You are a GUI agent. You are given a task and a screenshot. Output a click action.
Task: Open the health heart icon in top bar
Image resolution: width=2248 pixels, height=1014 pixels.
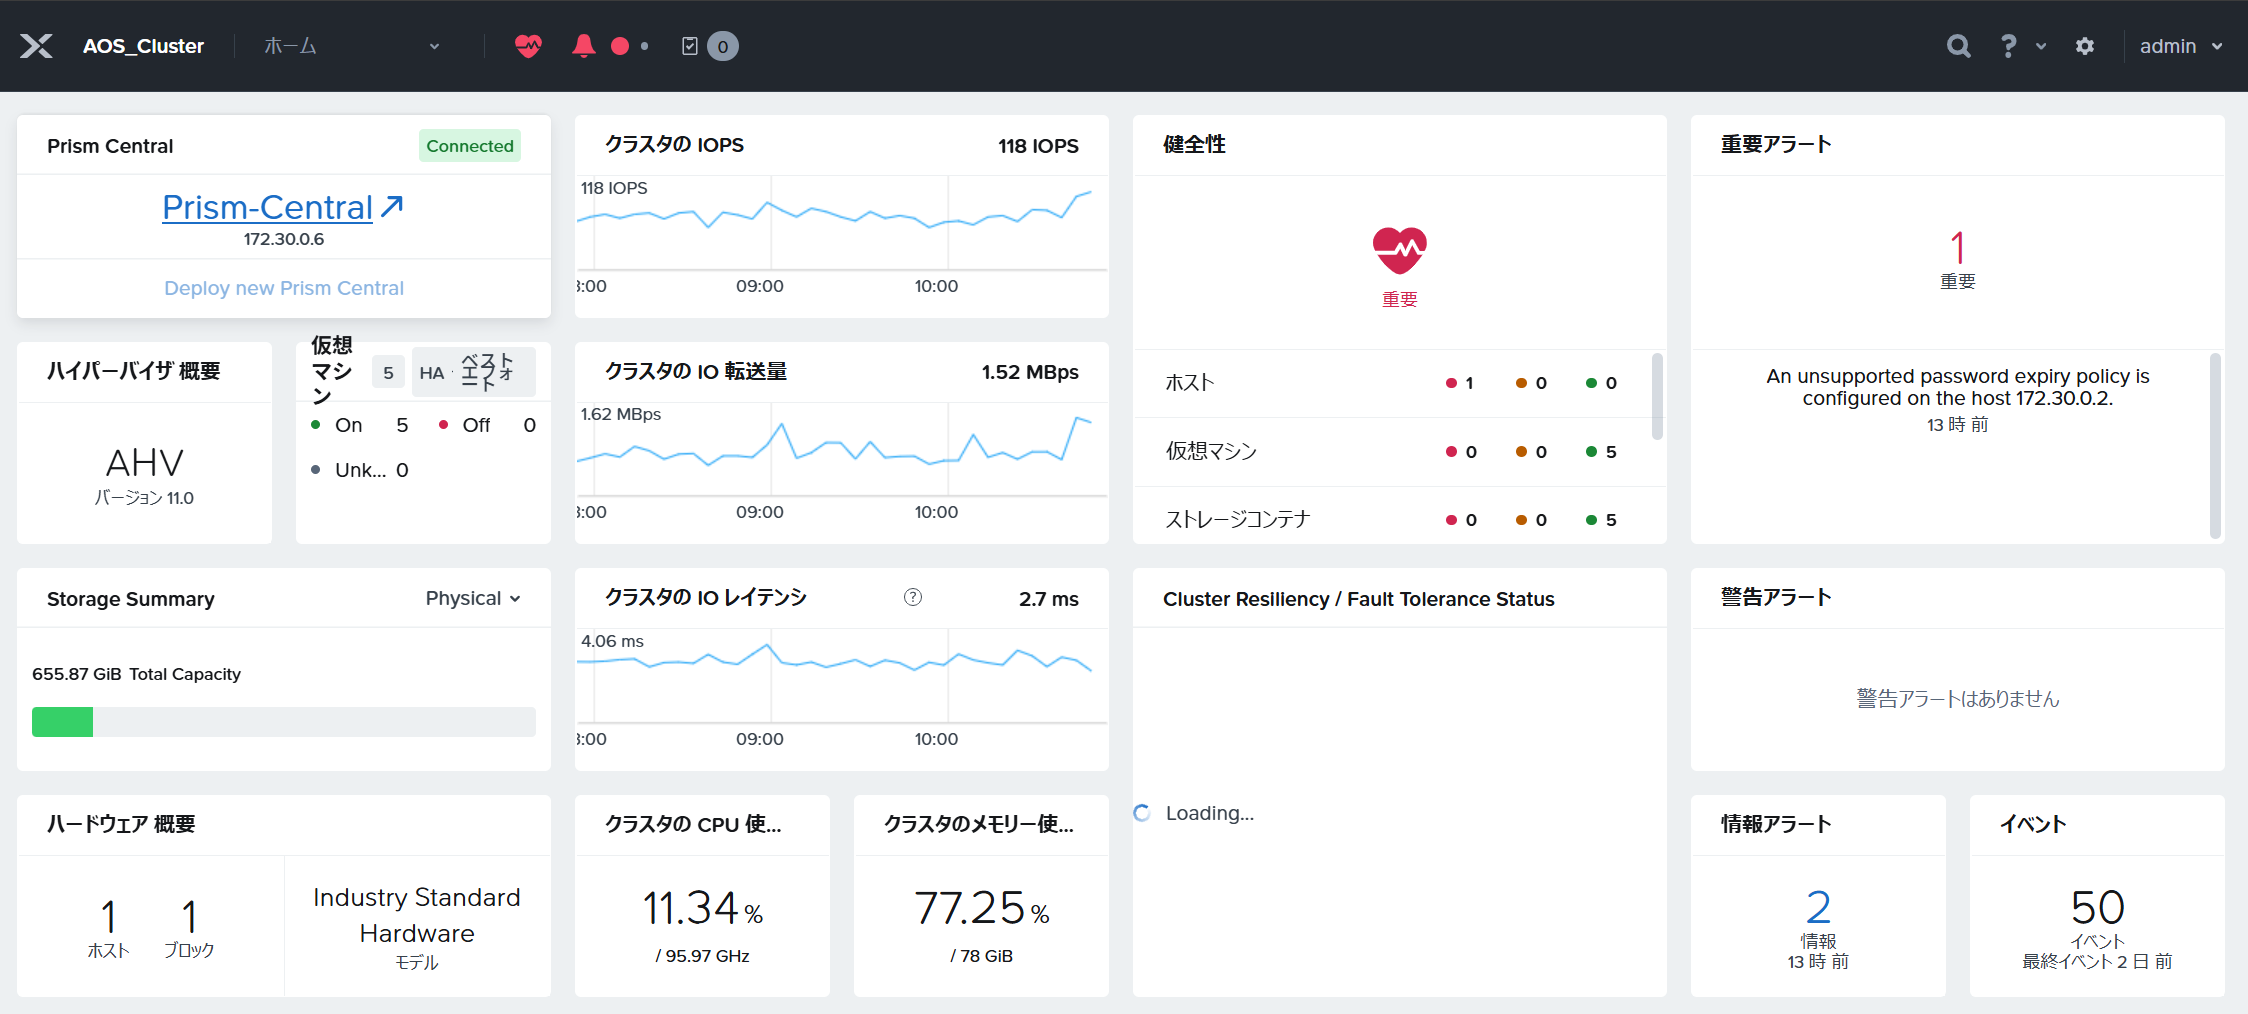528,46
